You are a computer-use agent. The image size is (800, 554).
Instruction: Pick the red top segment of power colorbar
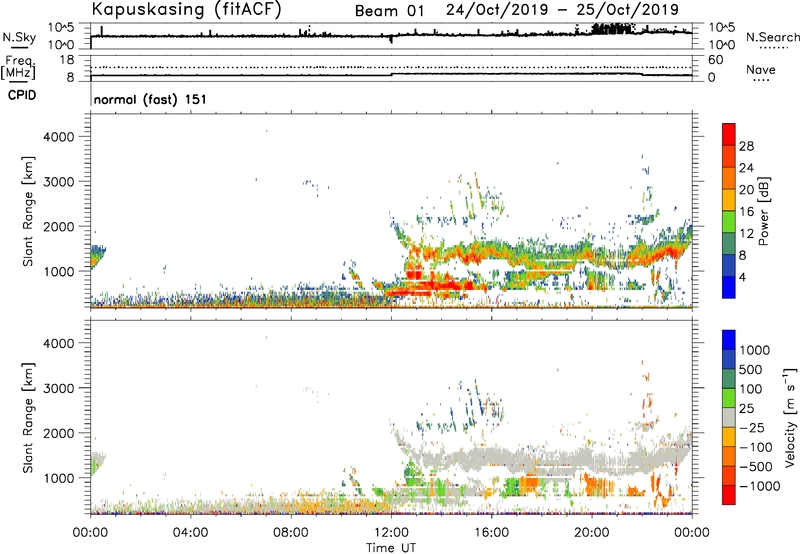[729, 135]
